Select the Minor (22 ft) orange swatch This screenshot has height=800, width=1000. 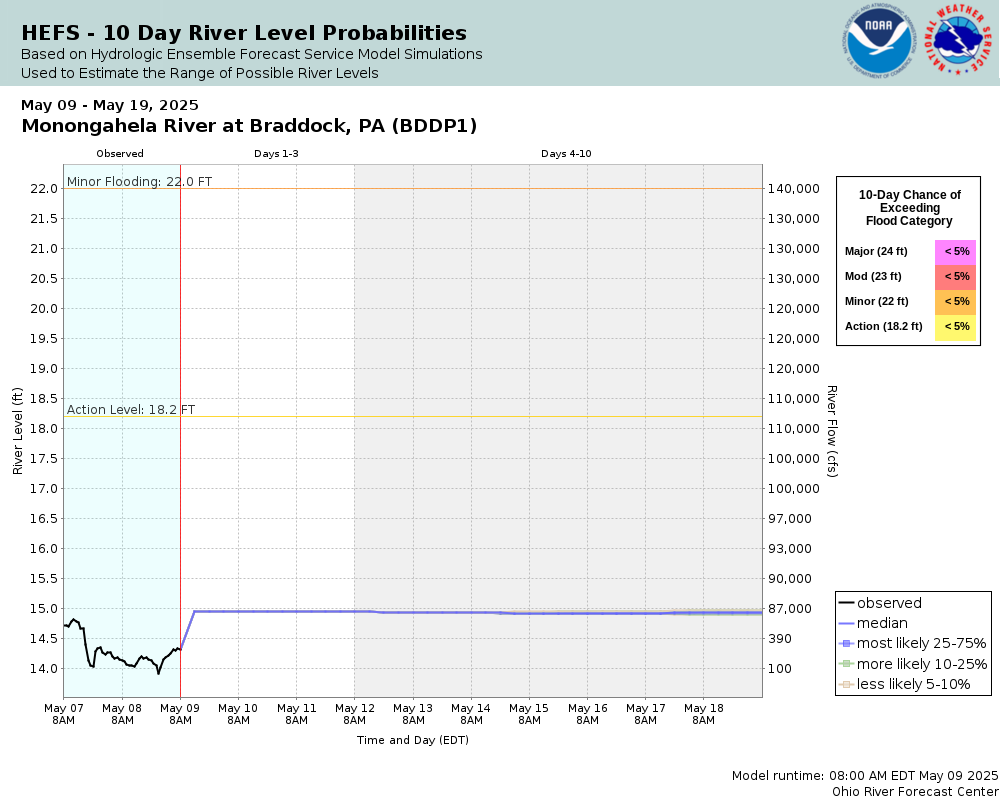tap(955, 302)
